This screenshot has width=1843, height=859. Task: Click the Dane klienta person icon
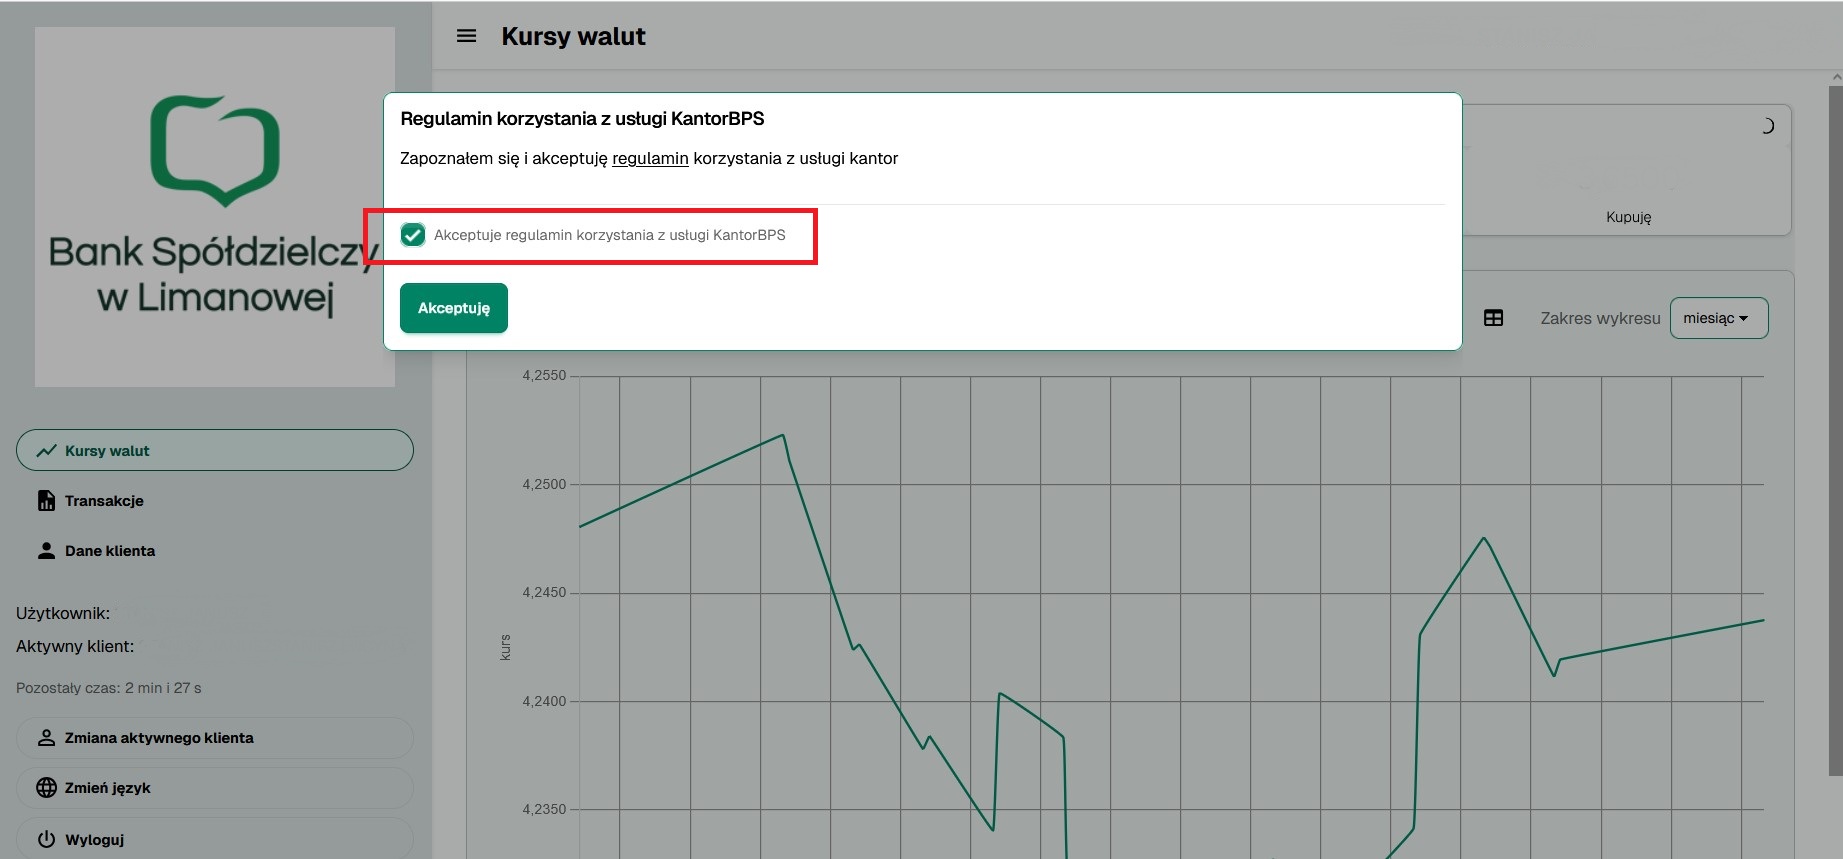(x=46, y=551)
